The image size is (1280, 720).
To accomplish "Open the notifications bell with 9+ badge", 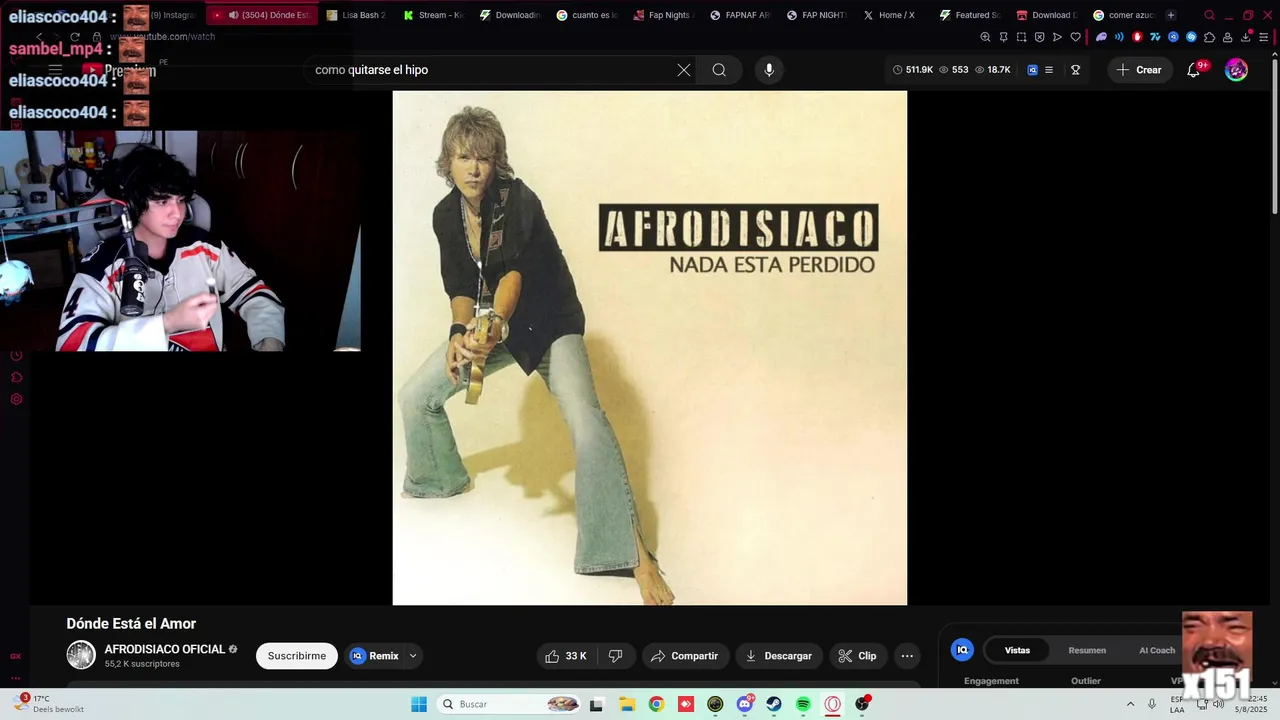I will (x=1195, y=70).
